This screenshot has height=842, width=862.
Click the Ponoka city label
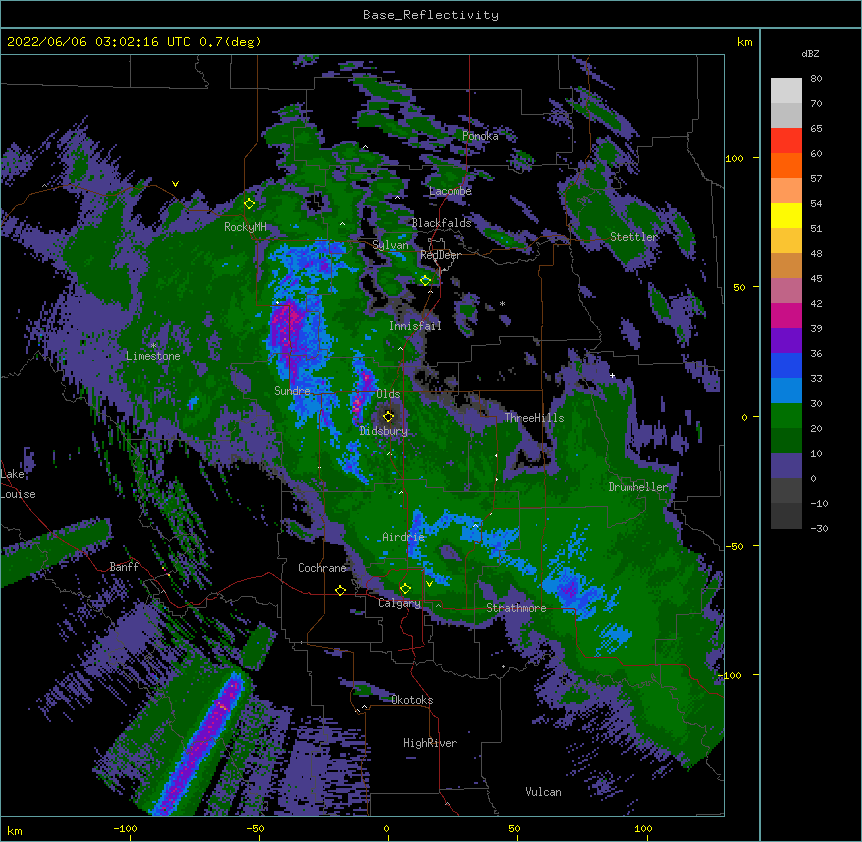pos(480,136)
